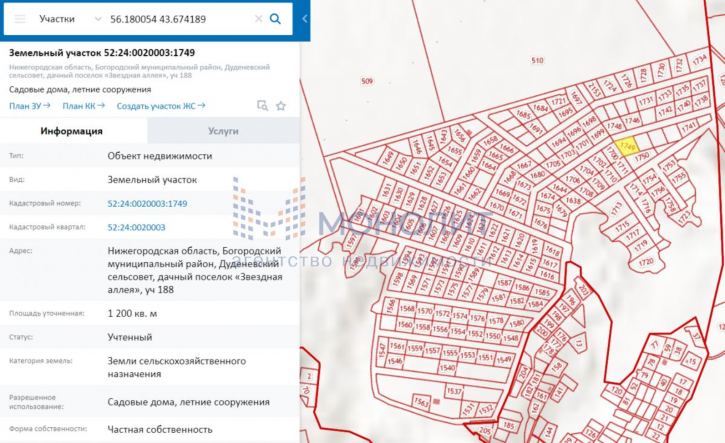Viewport: 725px width, 443px height.
Task: Click parcel 1568 on the map
Action: tap(407, 308)
